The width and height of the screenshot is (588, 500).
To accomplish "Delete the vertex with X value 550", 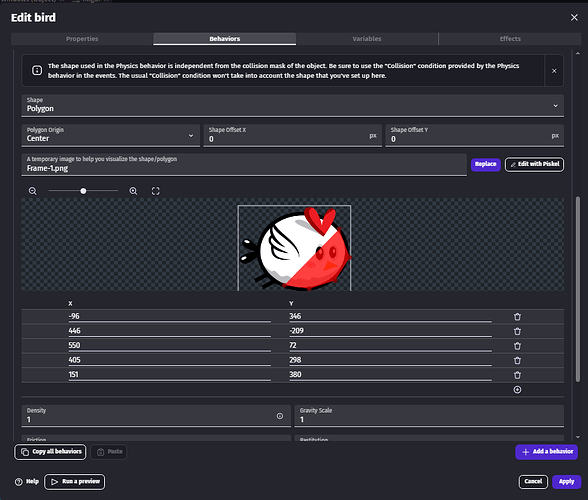I will point(517,345).
